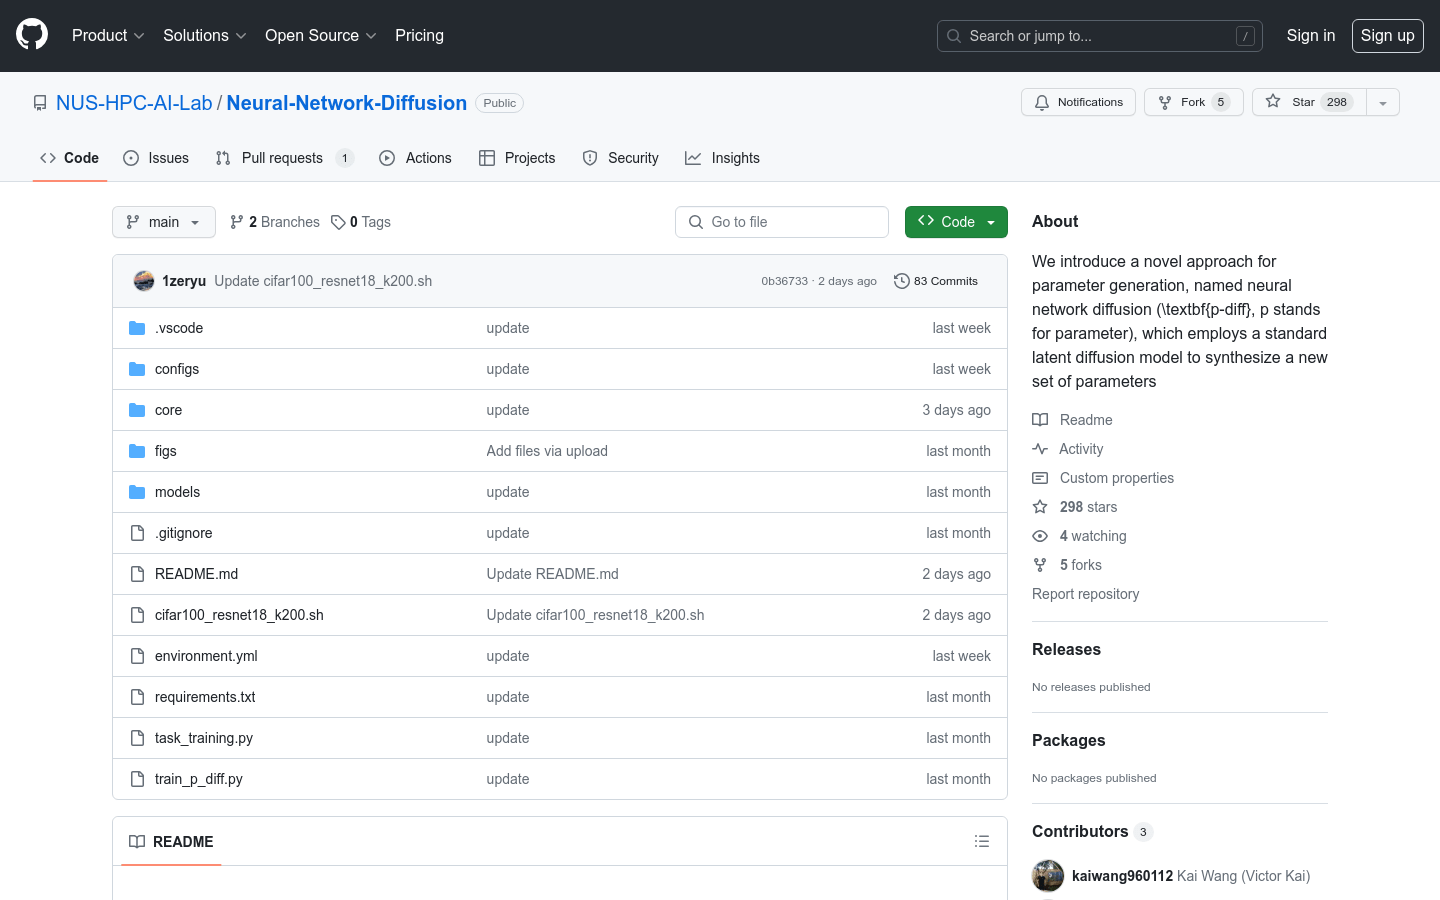Expand the Product menu
The image size is (1440, 900).
tap(108, 35)
